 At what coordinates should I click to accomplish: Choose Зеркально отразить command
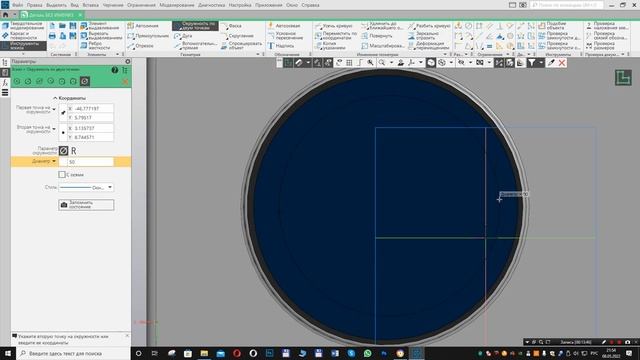(x=424, y=36)
